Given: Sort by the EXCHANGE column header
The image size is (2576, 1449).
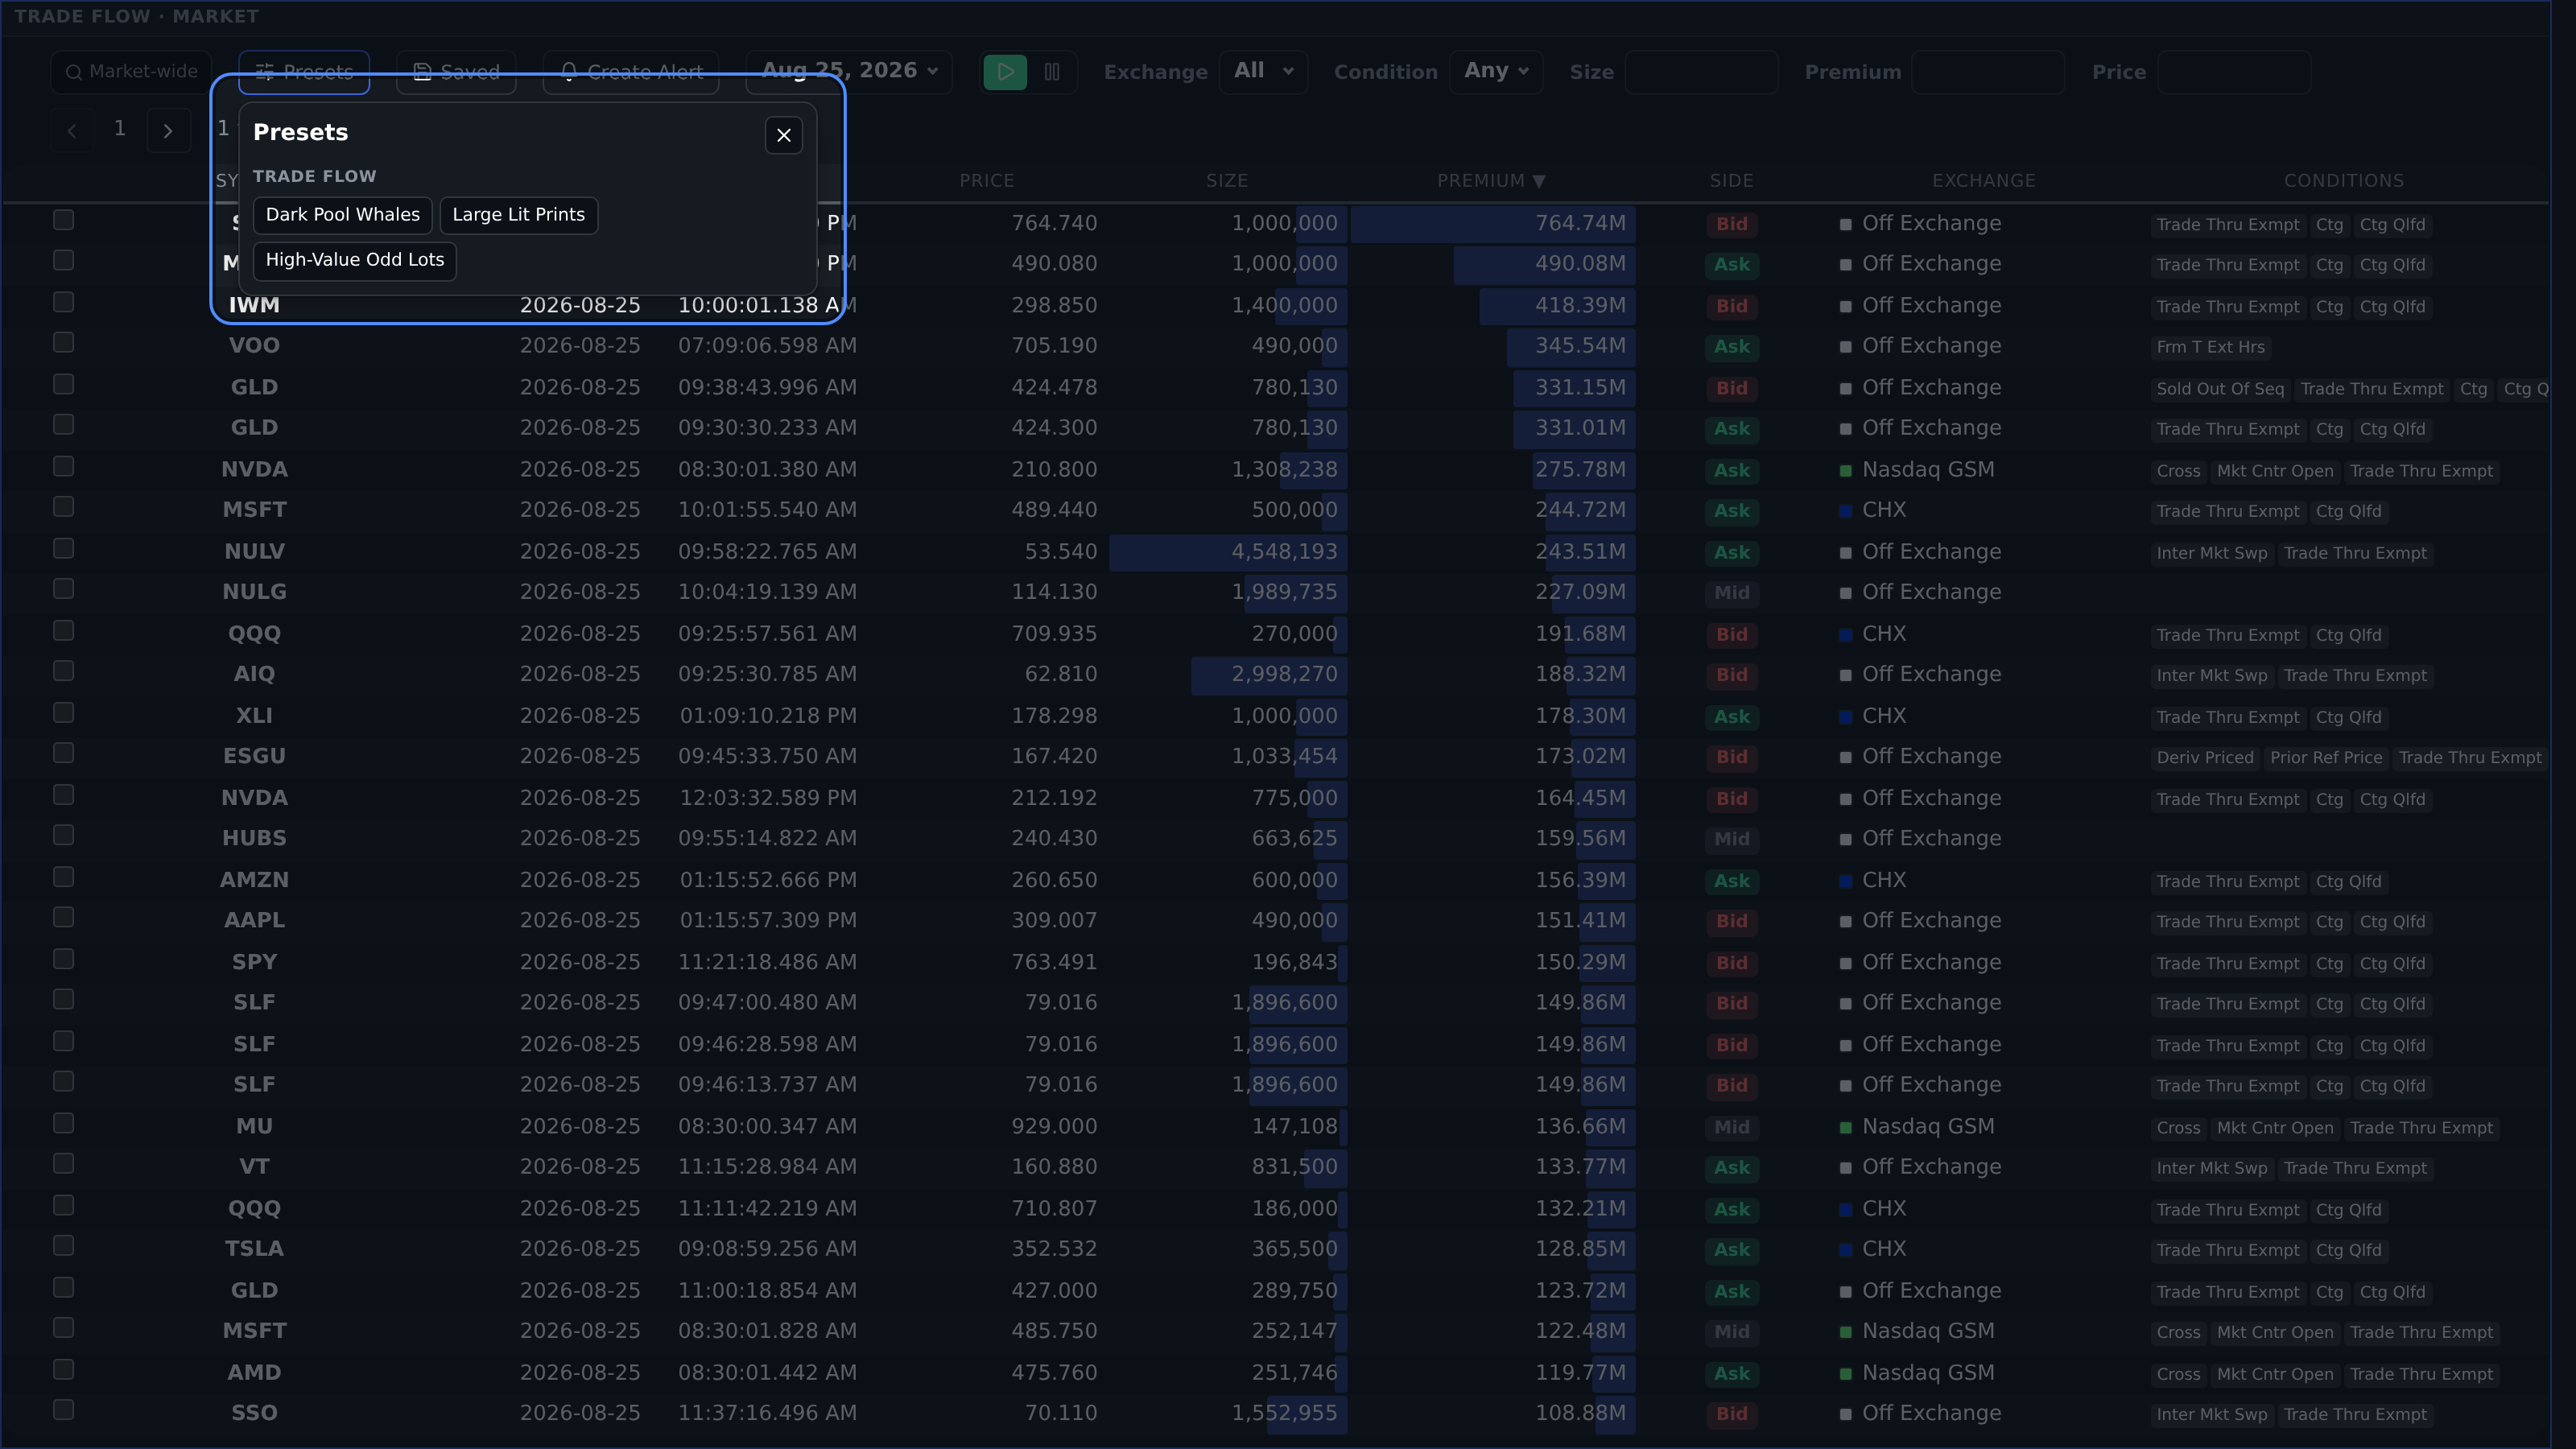Looking at the screenshot, I should click(x=1983, y=181).
